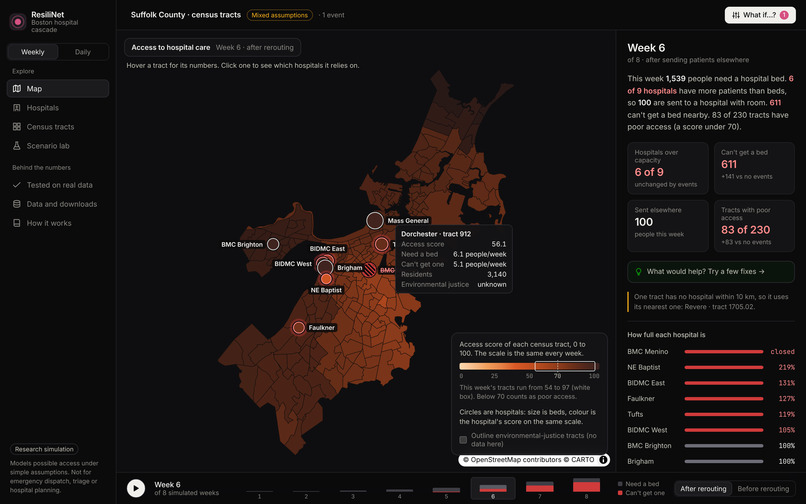The image size is (806, 504).
Task: Click the Can't get a bed card
Action: coord(754,168)
